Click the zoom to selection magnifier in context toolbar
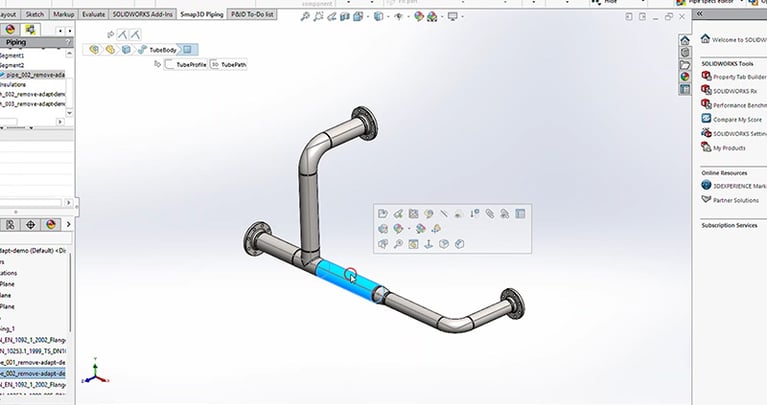767x405 pixels. [398, 244]
